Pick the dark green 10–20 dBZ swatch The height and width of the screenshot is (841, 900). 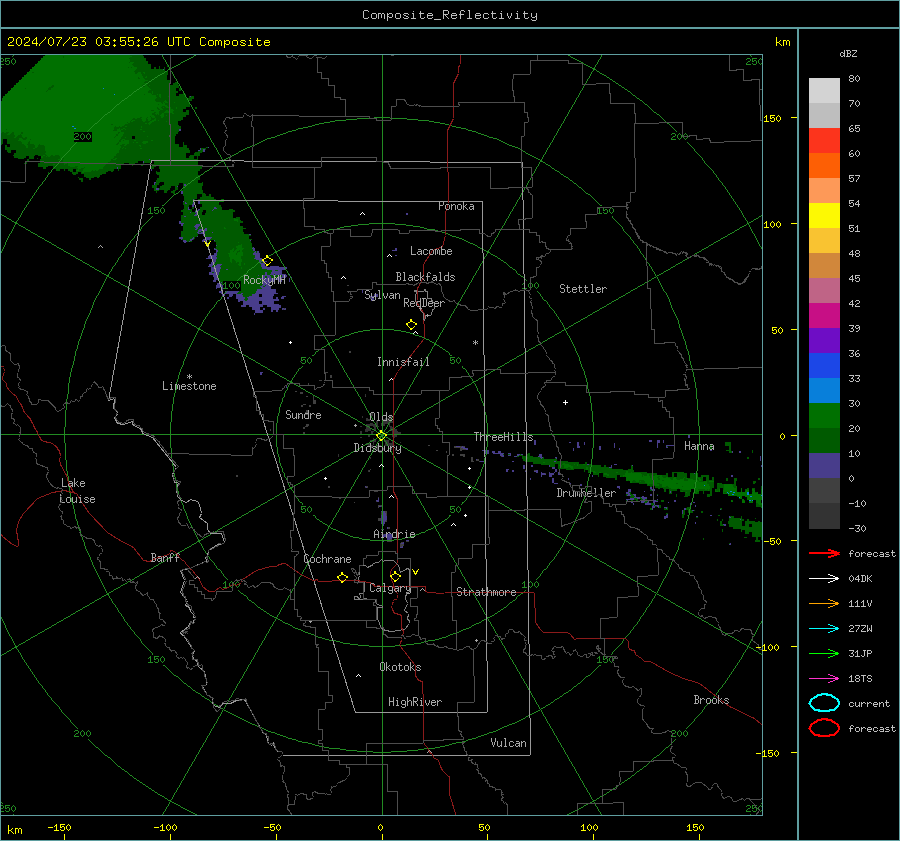coord(824,441)
